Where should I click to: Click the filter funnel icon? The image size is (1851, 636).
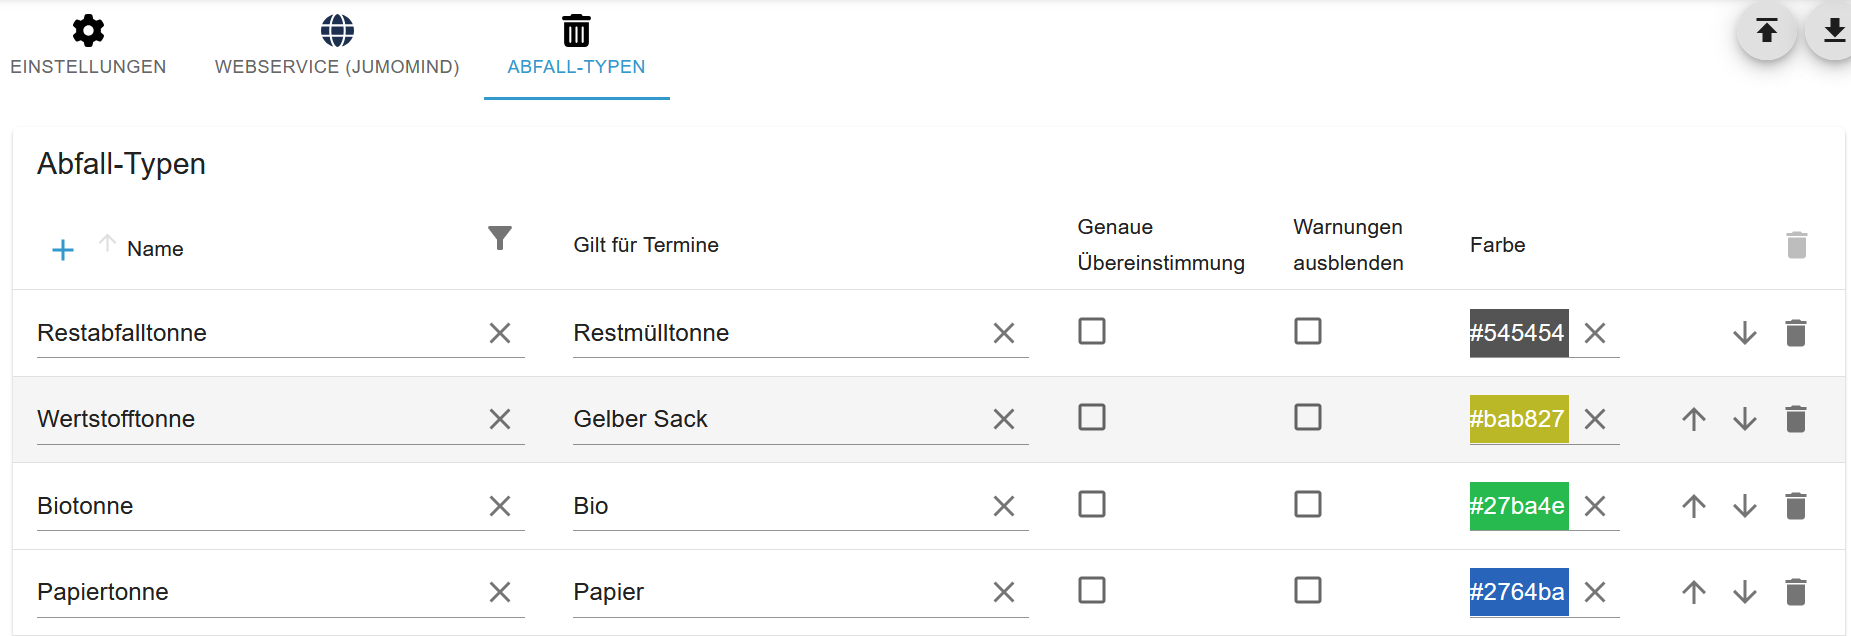click(500, 238)
